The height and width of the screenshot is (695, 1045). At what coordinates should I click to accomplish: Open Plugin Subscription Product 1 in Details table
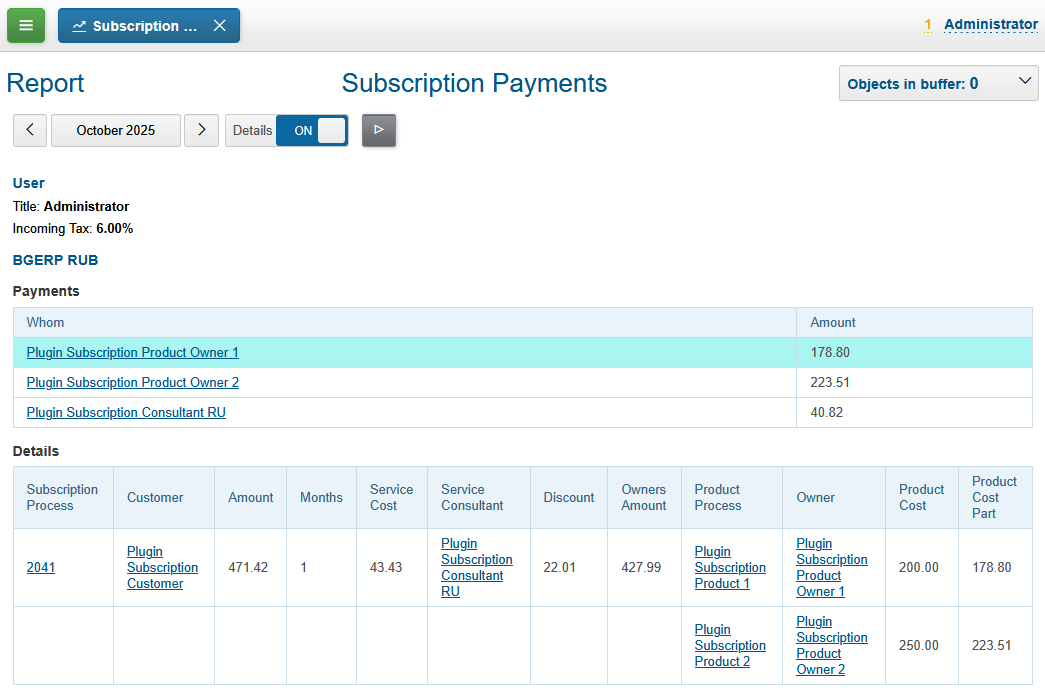730,567
